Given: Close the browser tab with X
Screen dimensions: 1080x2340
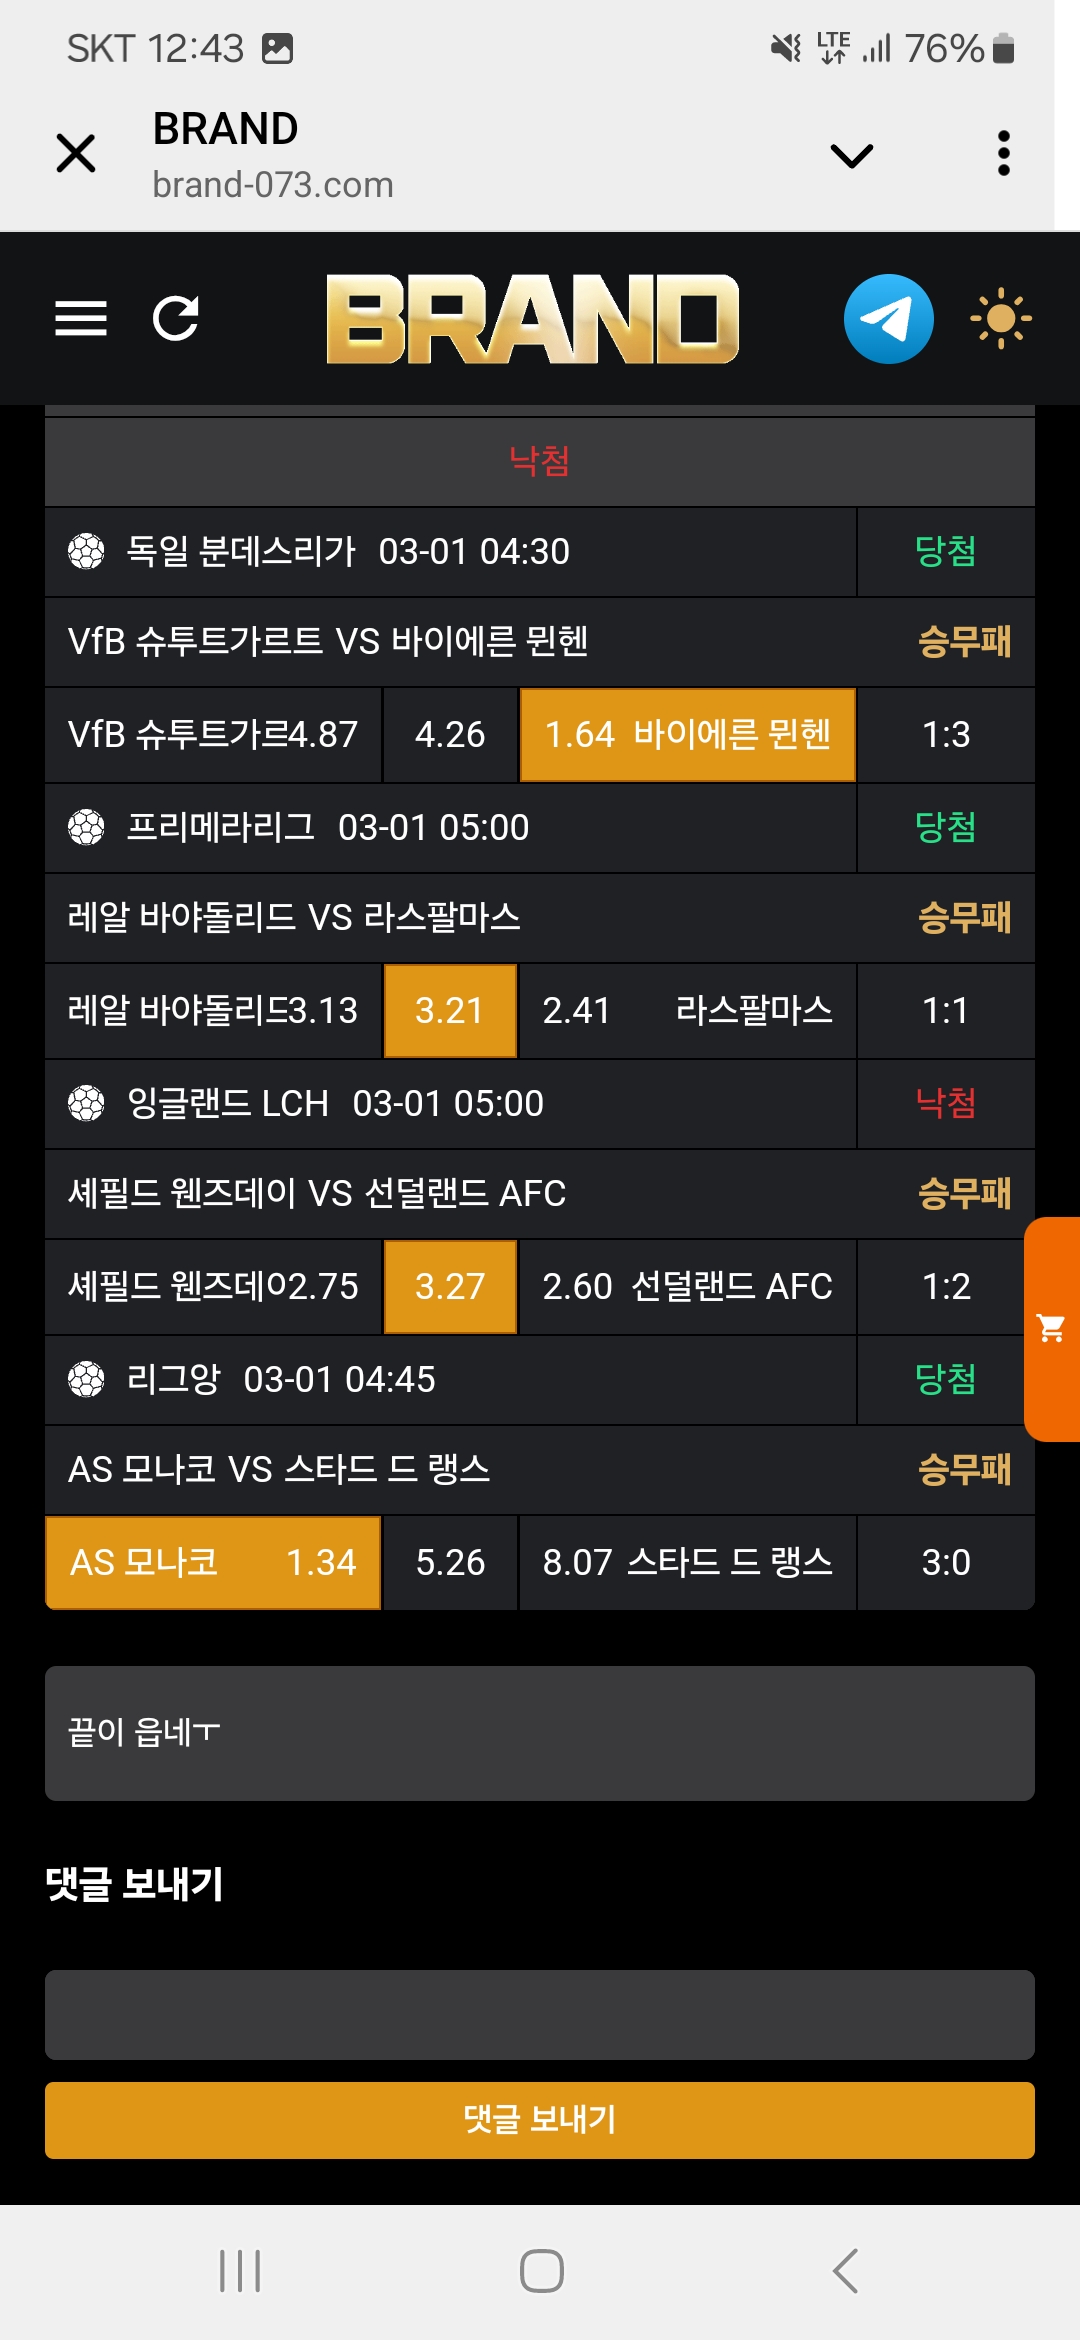Looking at the screenshot, I should pos(76,154).
